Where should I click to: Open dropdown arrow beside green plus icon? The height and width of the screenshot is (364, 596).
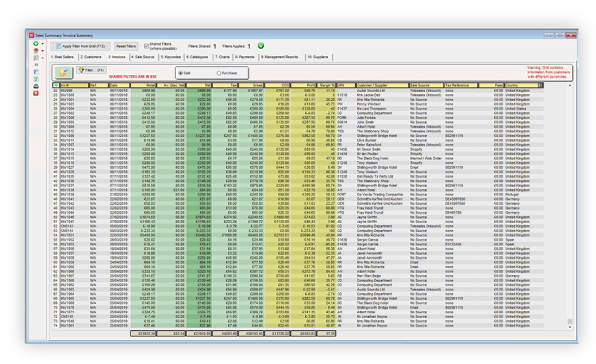tap(42, 44)
